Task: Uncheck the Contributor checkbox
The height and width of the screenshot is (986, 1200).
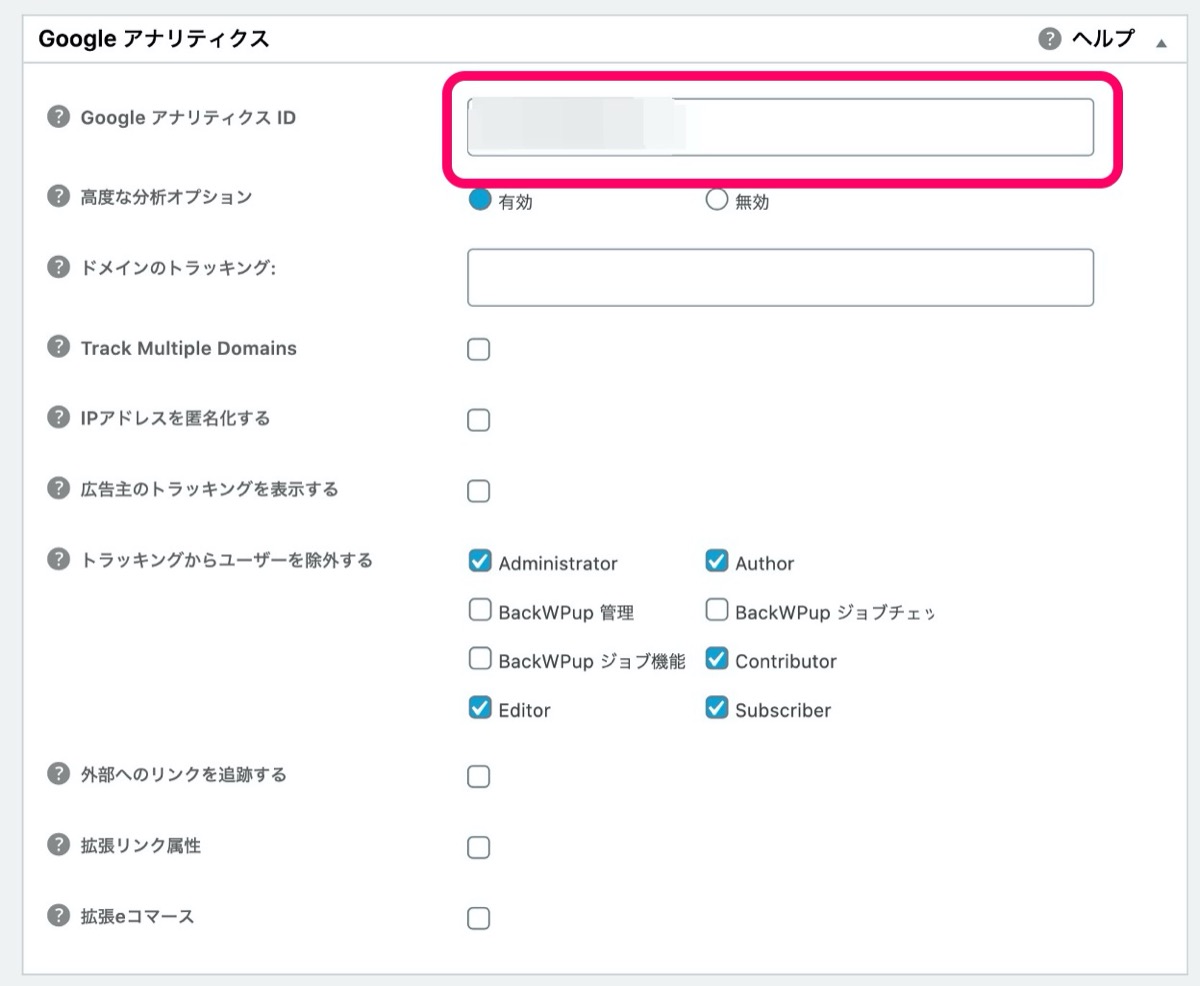Action: [716, 659]
